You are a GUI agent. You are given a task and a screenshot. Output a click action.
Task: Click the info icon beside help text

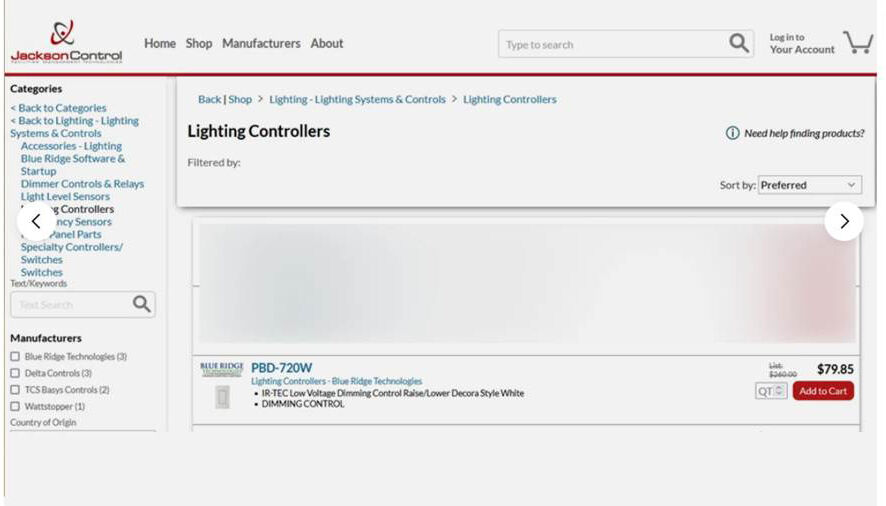pos(732,133)
